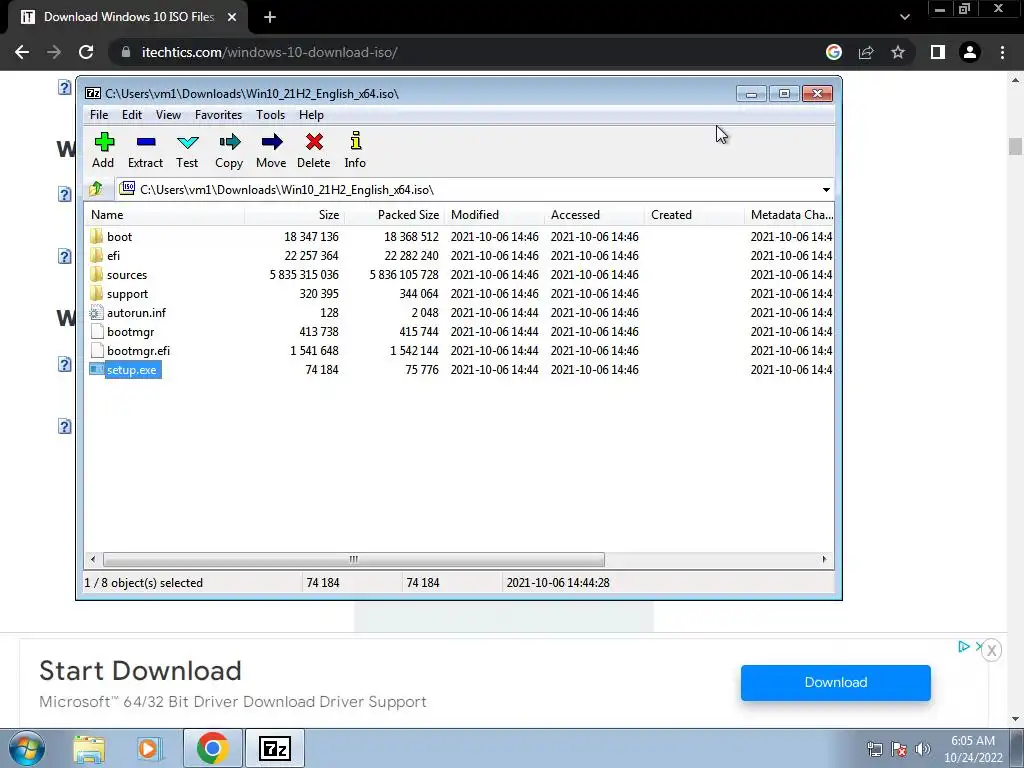Select the bootmgr.efi file name

(138, 351)
